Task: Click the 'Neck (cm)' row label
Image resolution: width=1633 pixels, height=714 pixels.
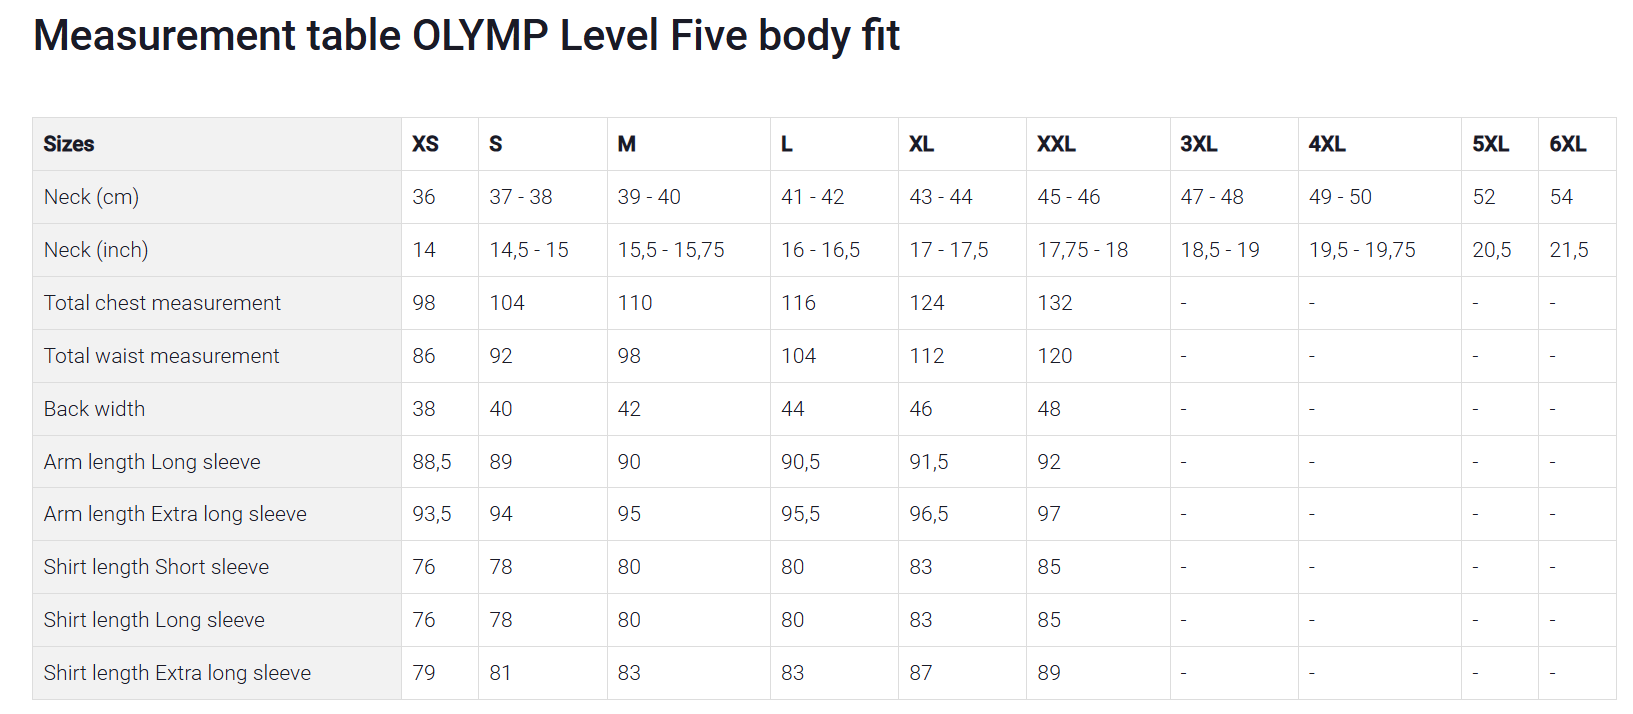Action: click(x=91, y=197)
